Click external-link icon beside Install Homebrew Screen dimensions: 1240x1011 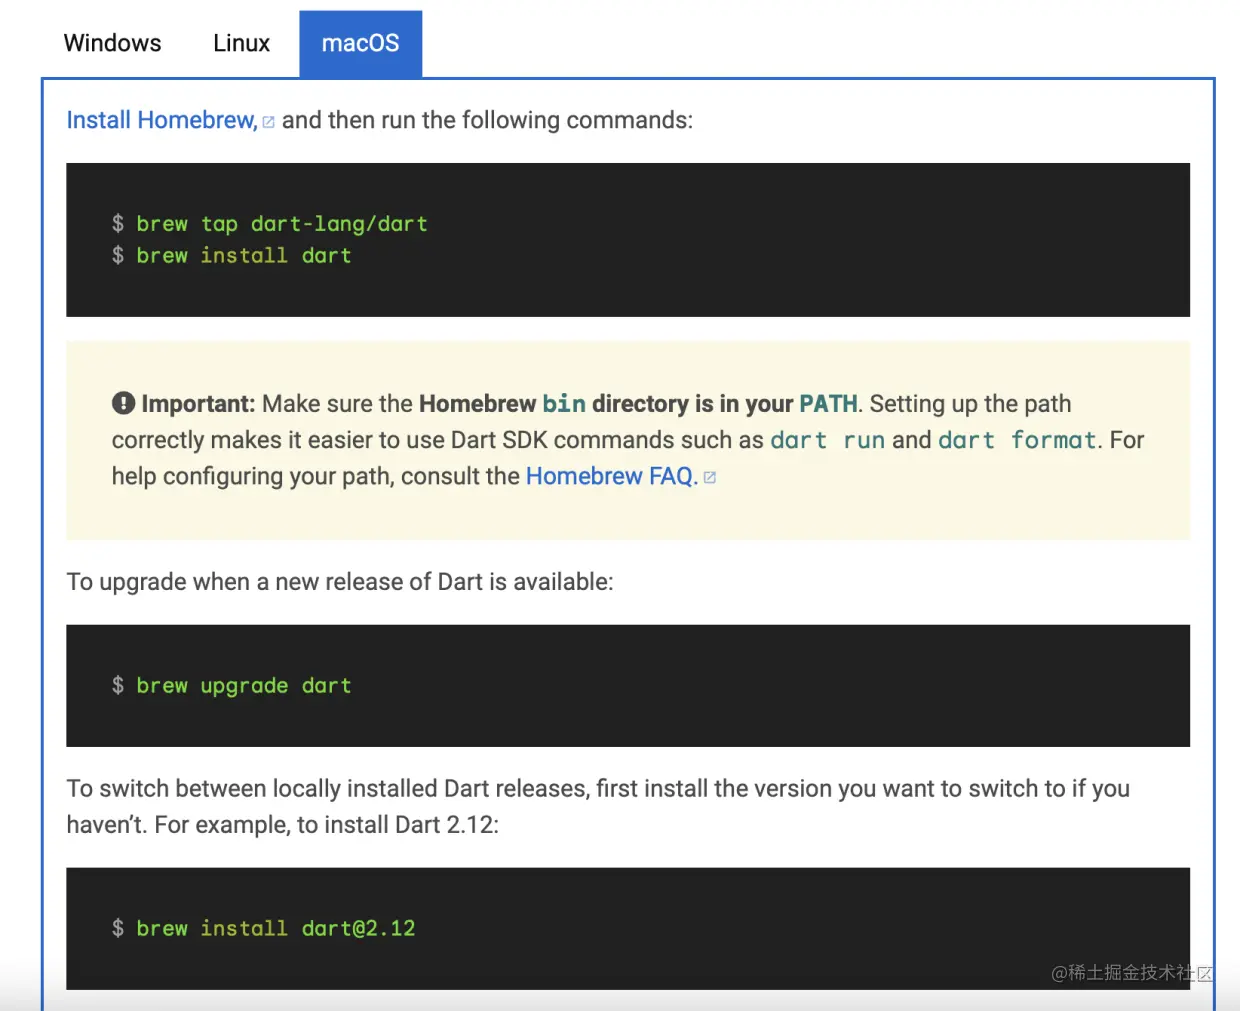[x=268, y=122]
